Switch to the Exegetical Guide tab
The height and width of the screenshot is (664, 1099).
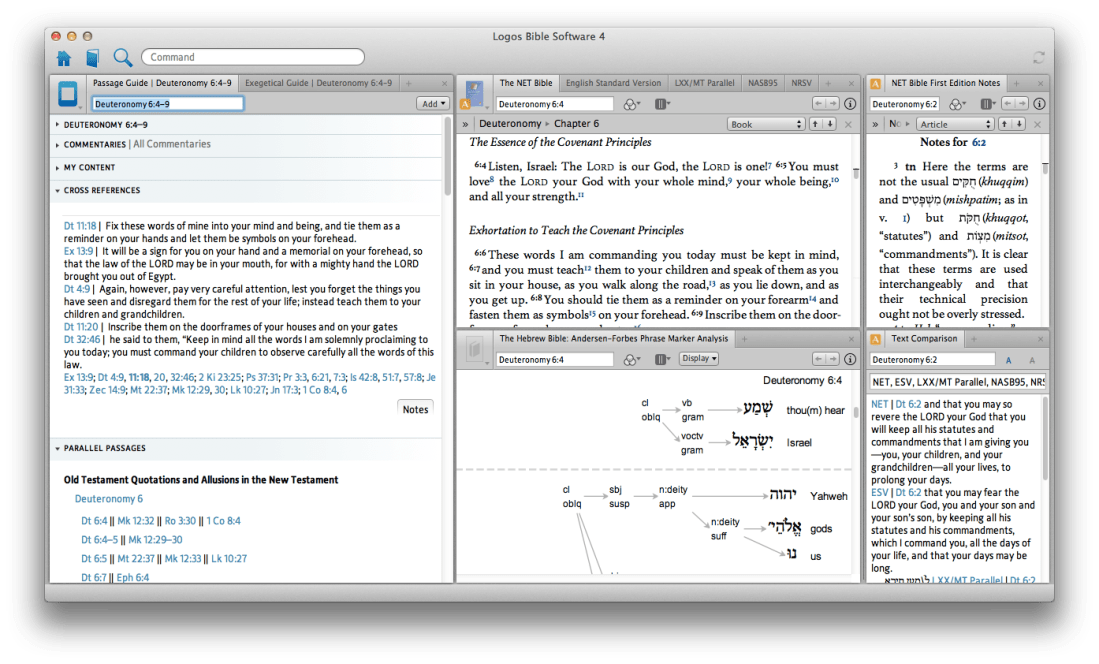click(318, 83)
